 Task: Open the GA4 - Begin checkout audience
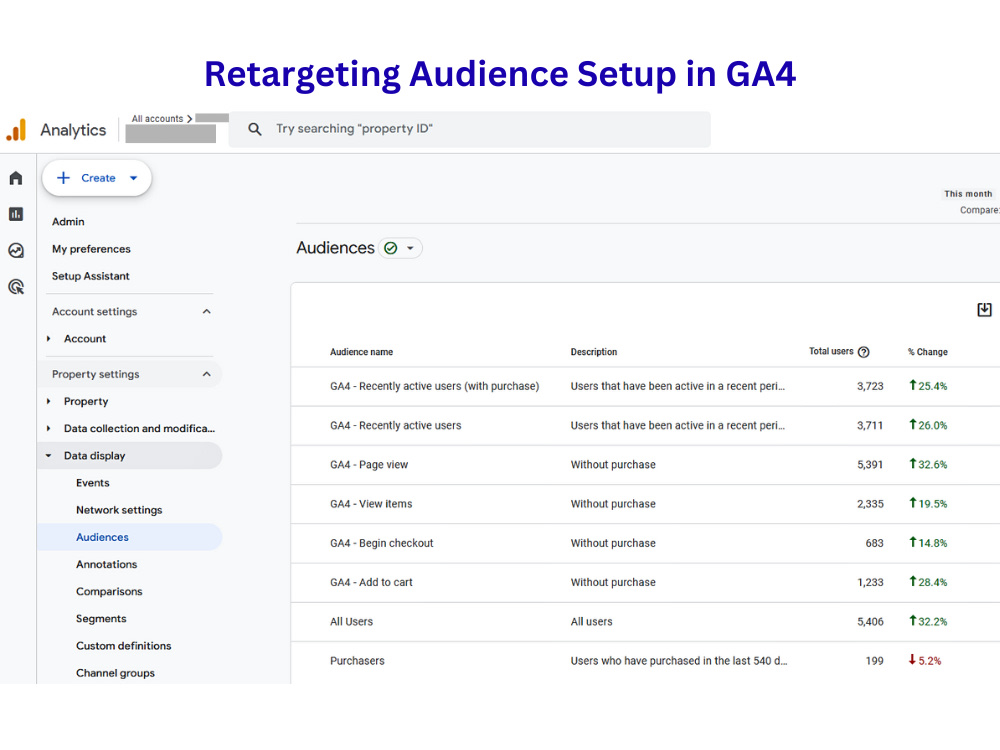[381, 543]
